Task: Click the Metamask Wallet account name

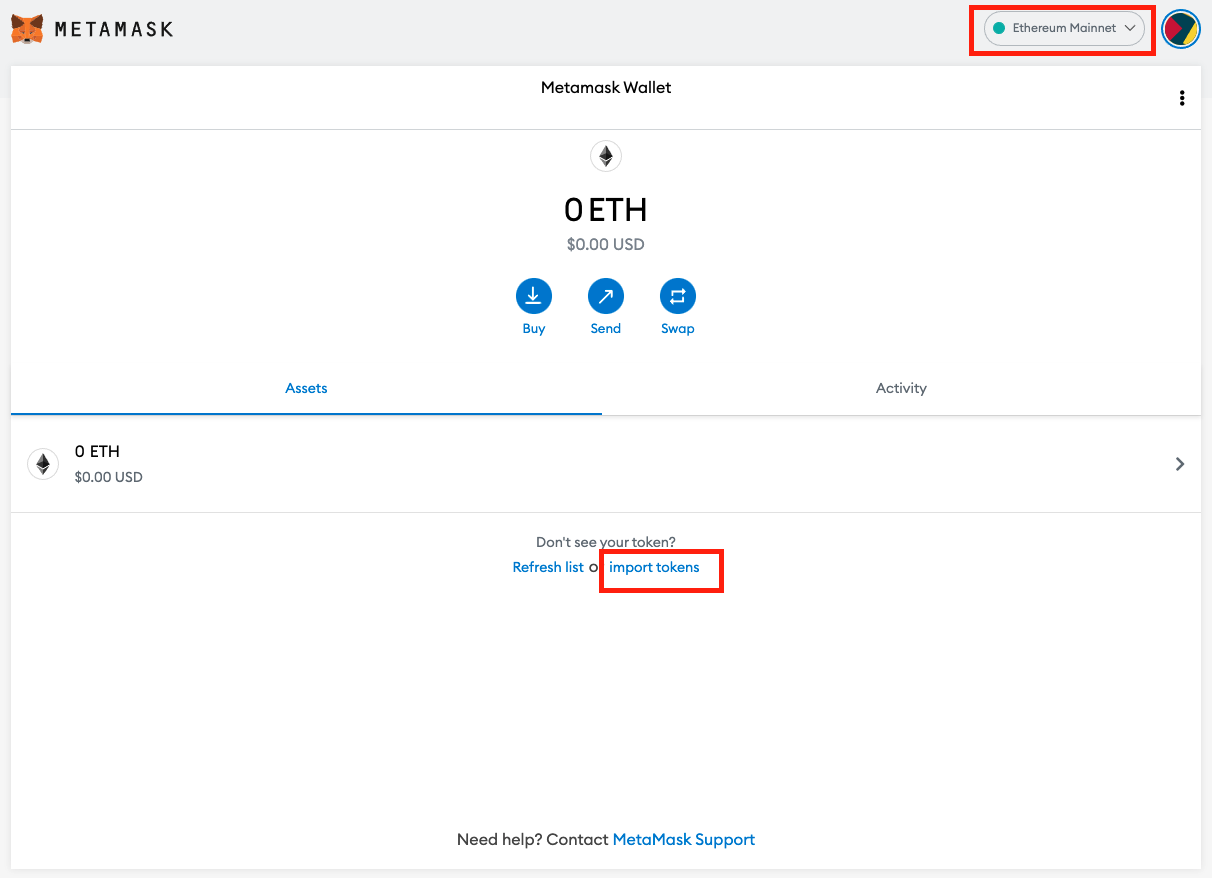Action: point(606,88)
